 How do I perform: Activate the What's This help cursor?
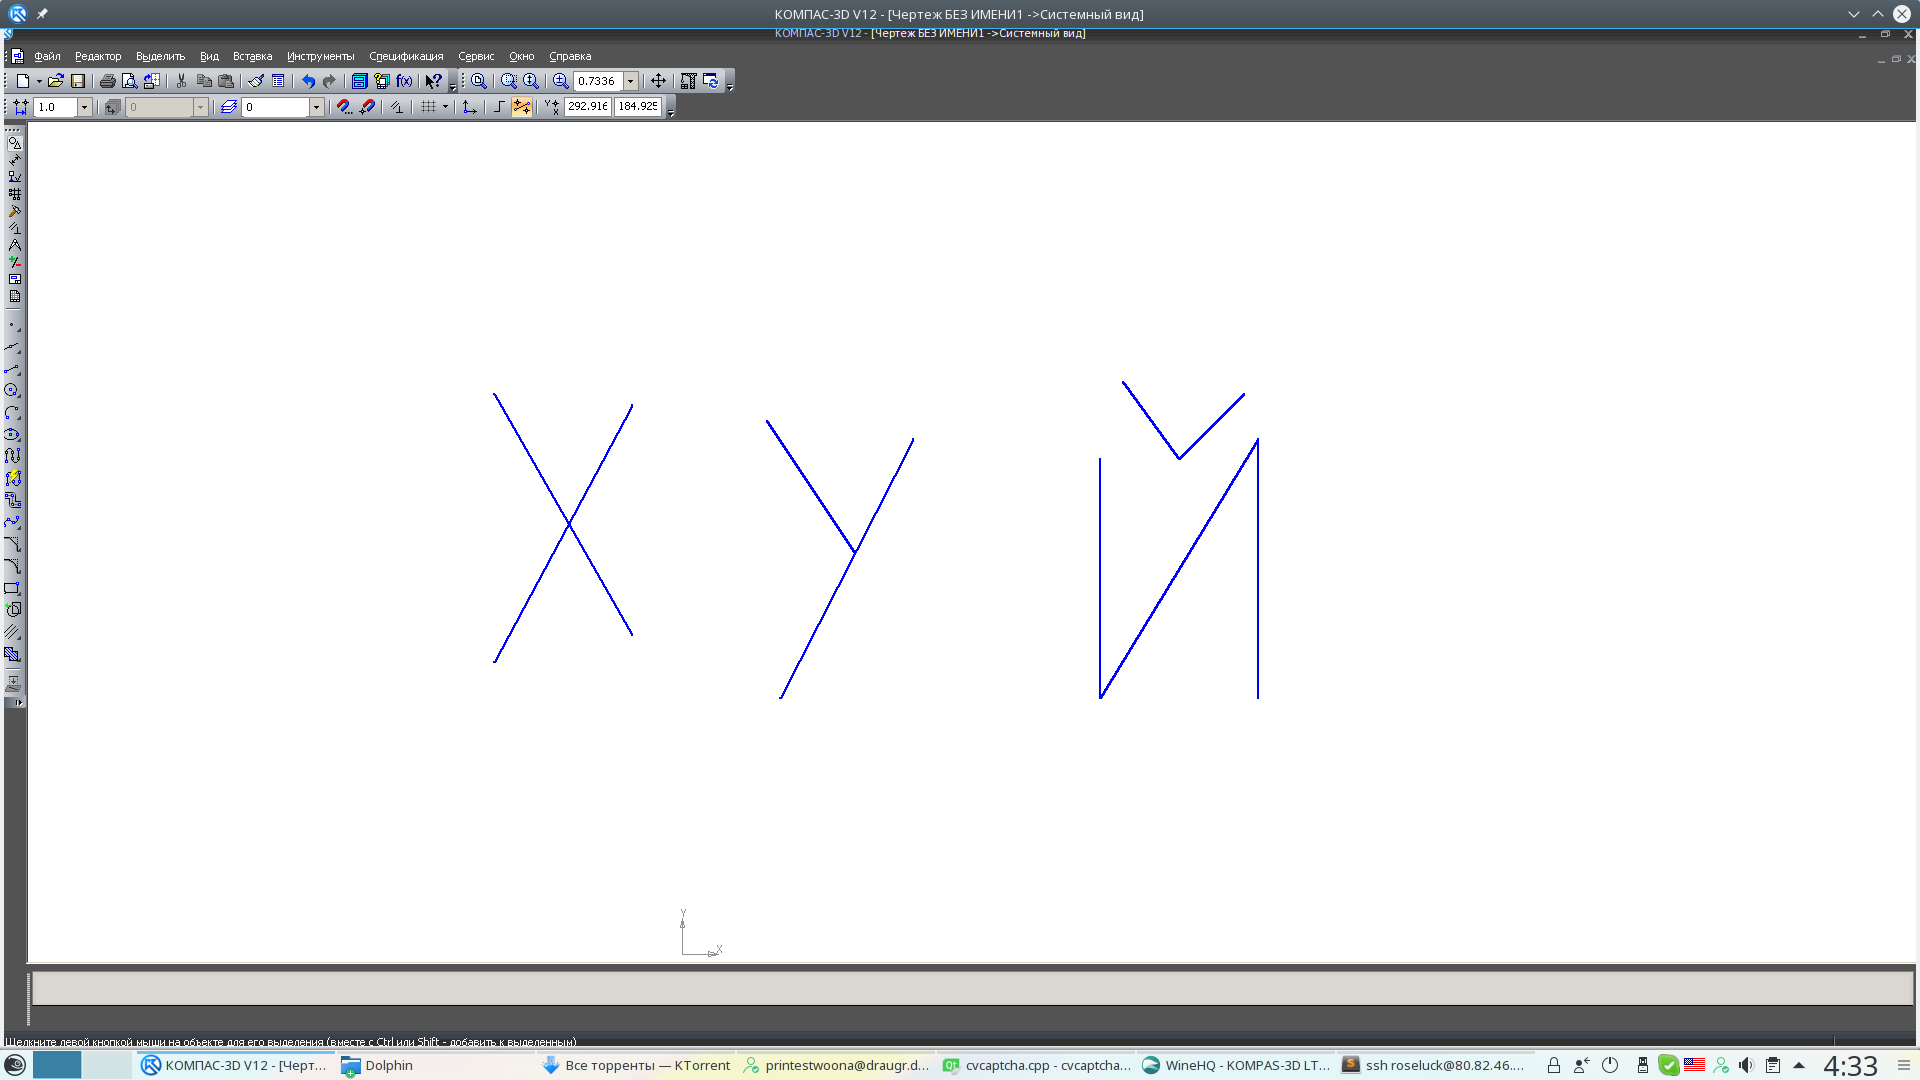(433, 81)
